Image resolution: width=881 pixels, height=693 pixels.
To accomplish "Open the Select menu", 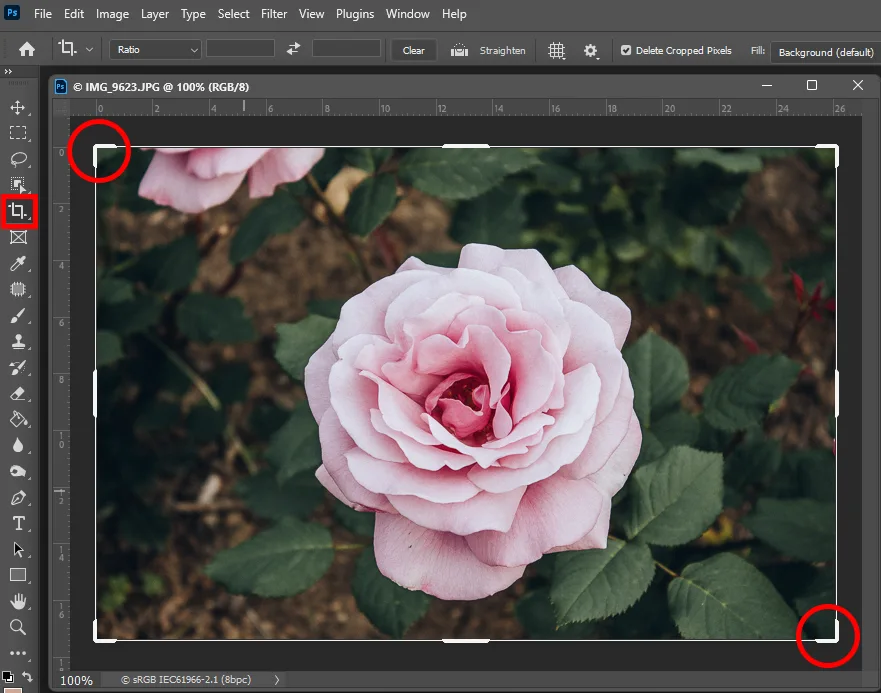I will [233, 14].
